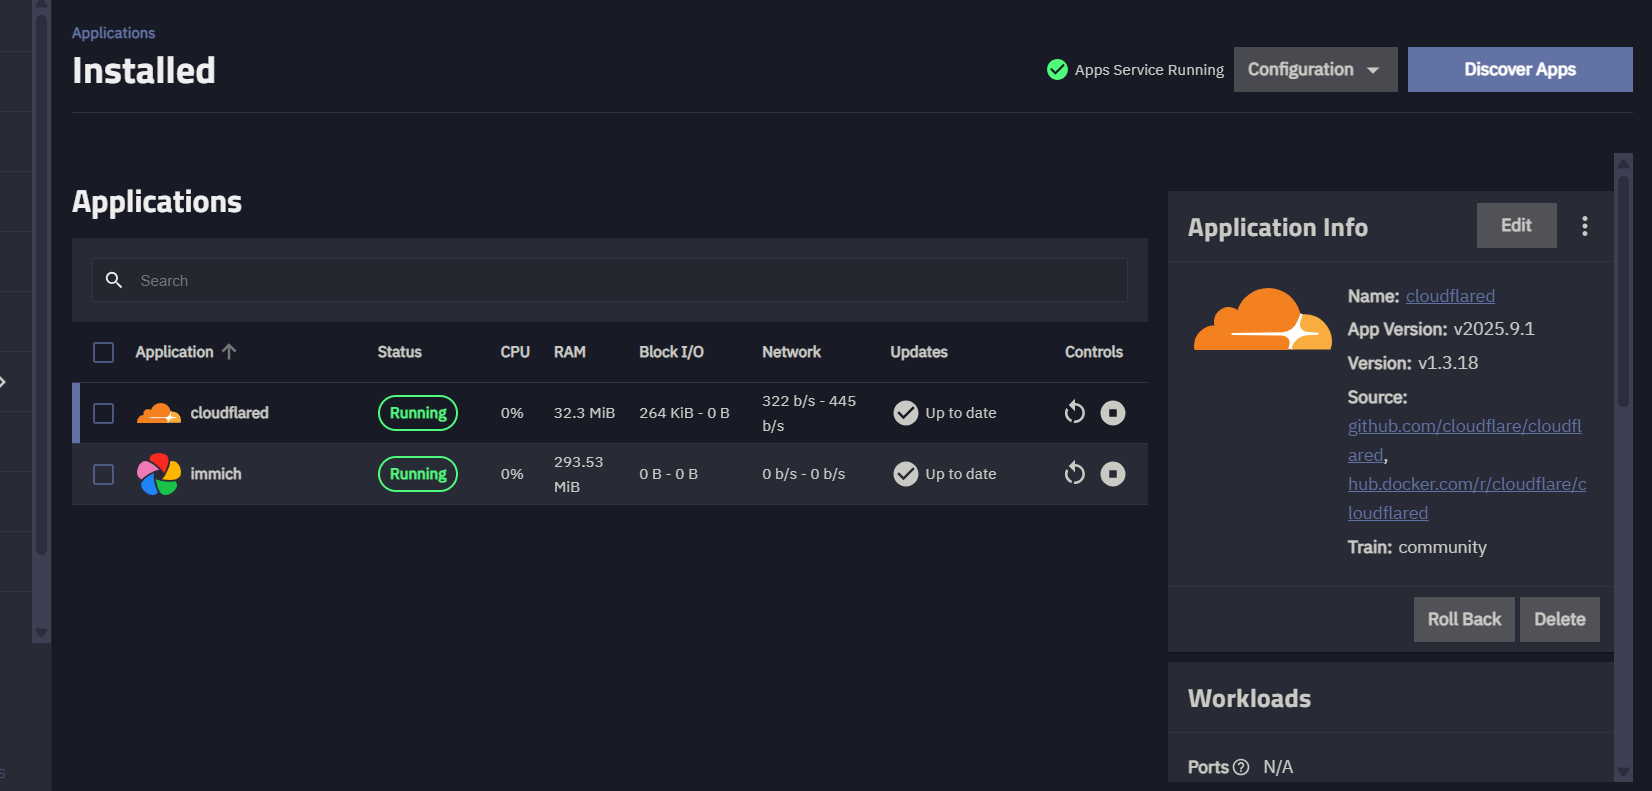Click the cloudflared Running status badge
Viewport: 1652px width, 791px height.
click(x=418, y=413)
